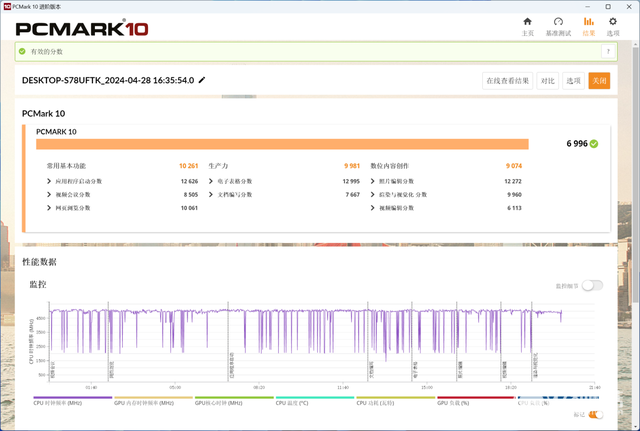The image size is (640, 431).
Task: Click the PCMARK10 logo
Action: click(x=82, y=29)
